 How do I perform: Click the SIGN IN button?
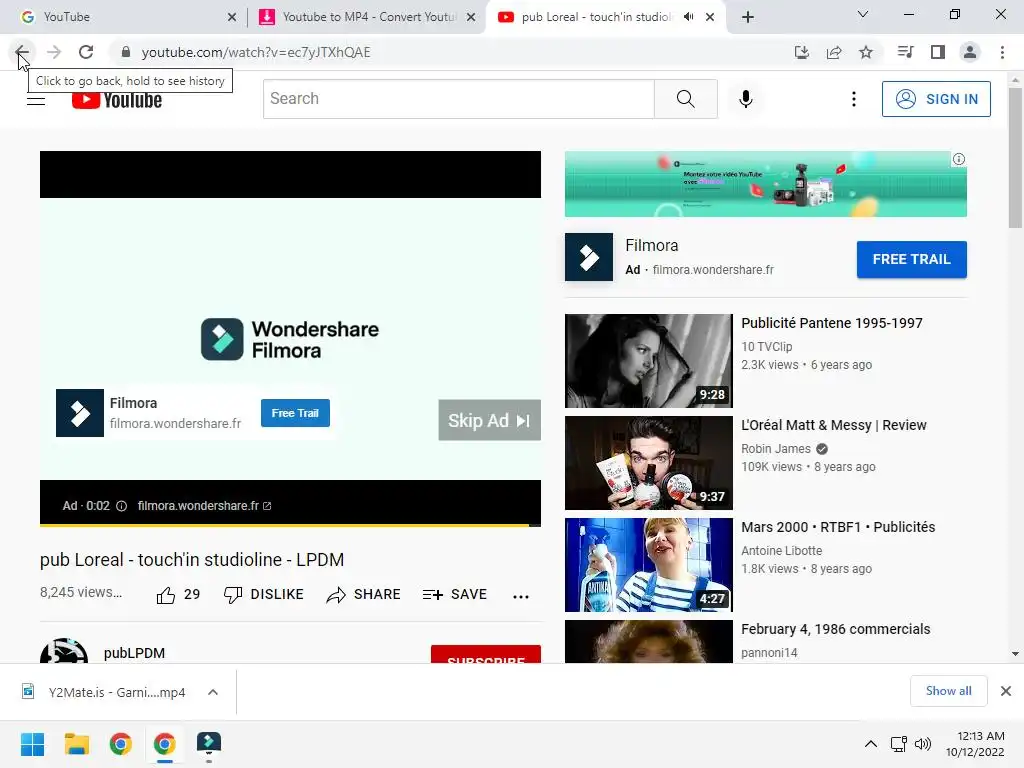[936, 99]
